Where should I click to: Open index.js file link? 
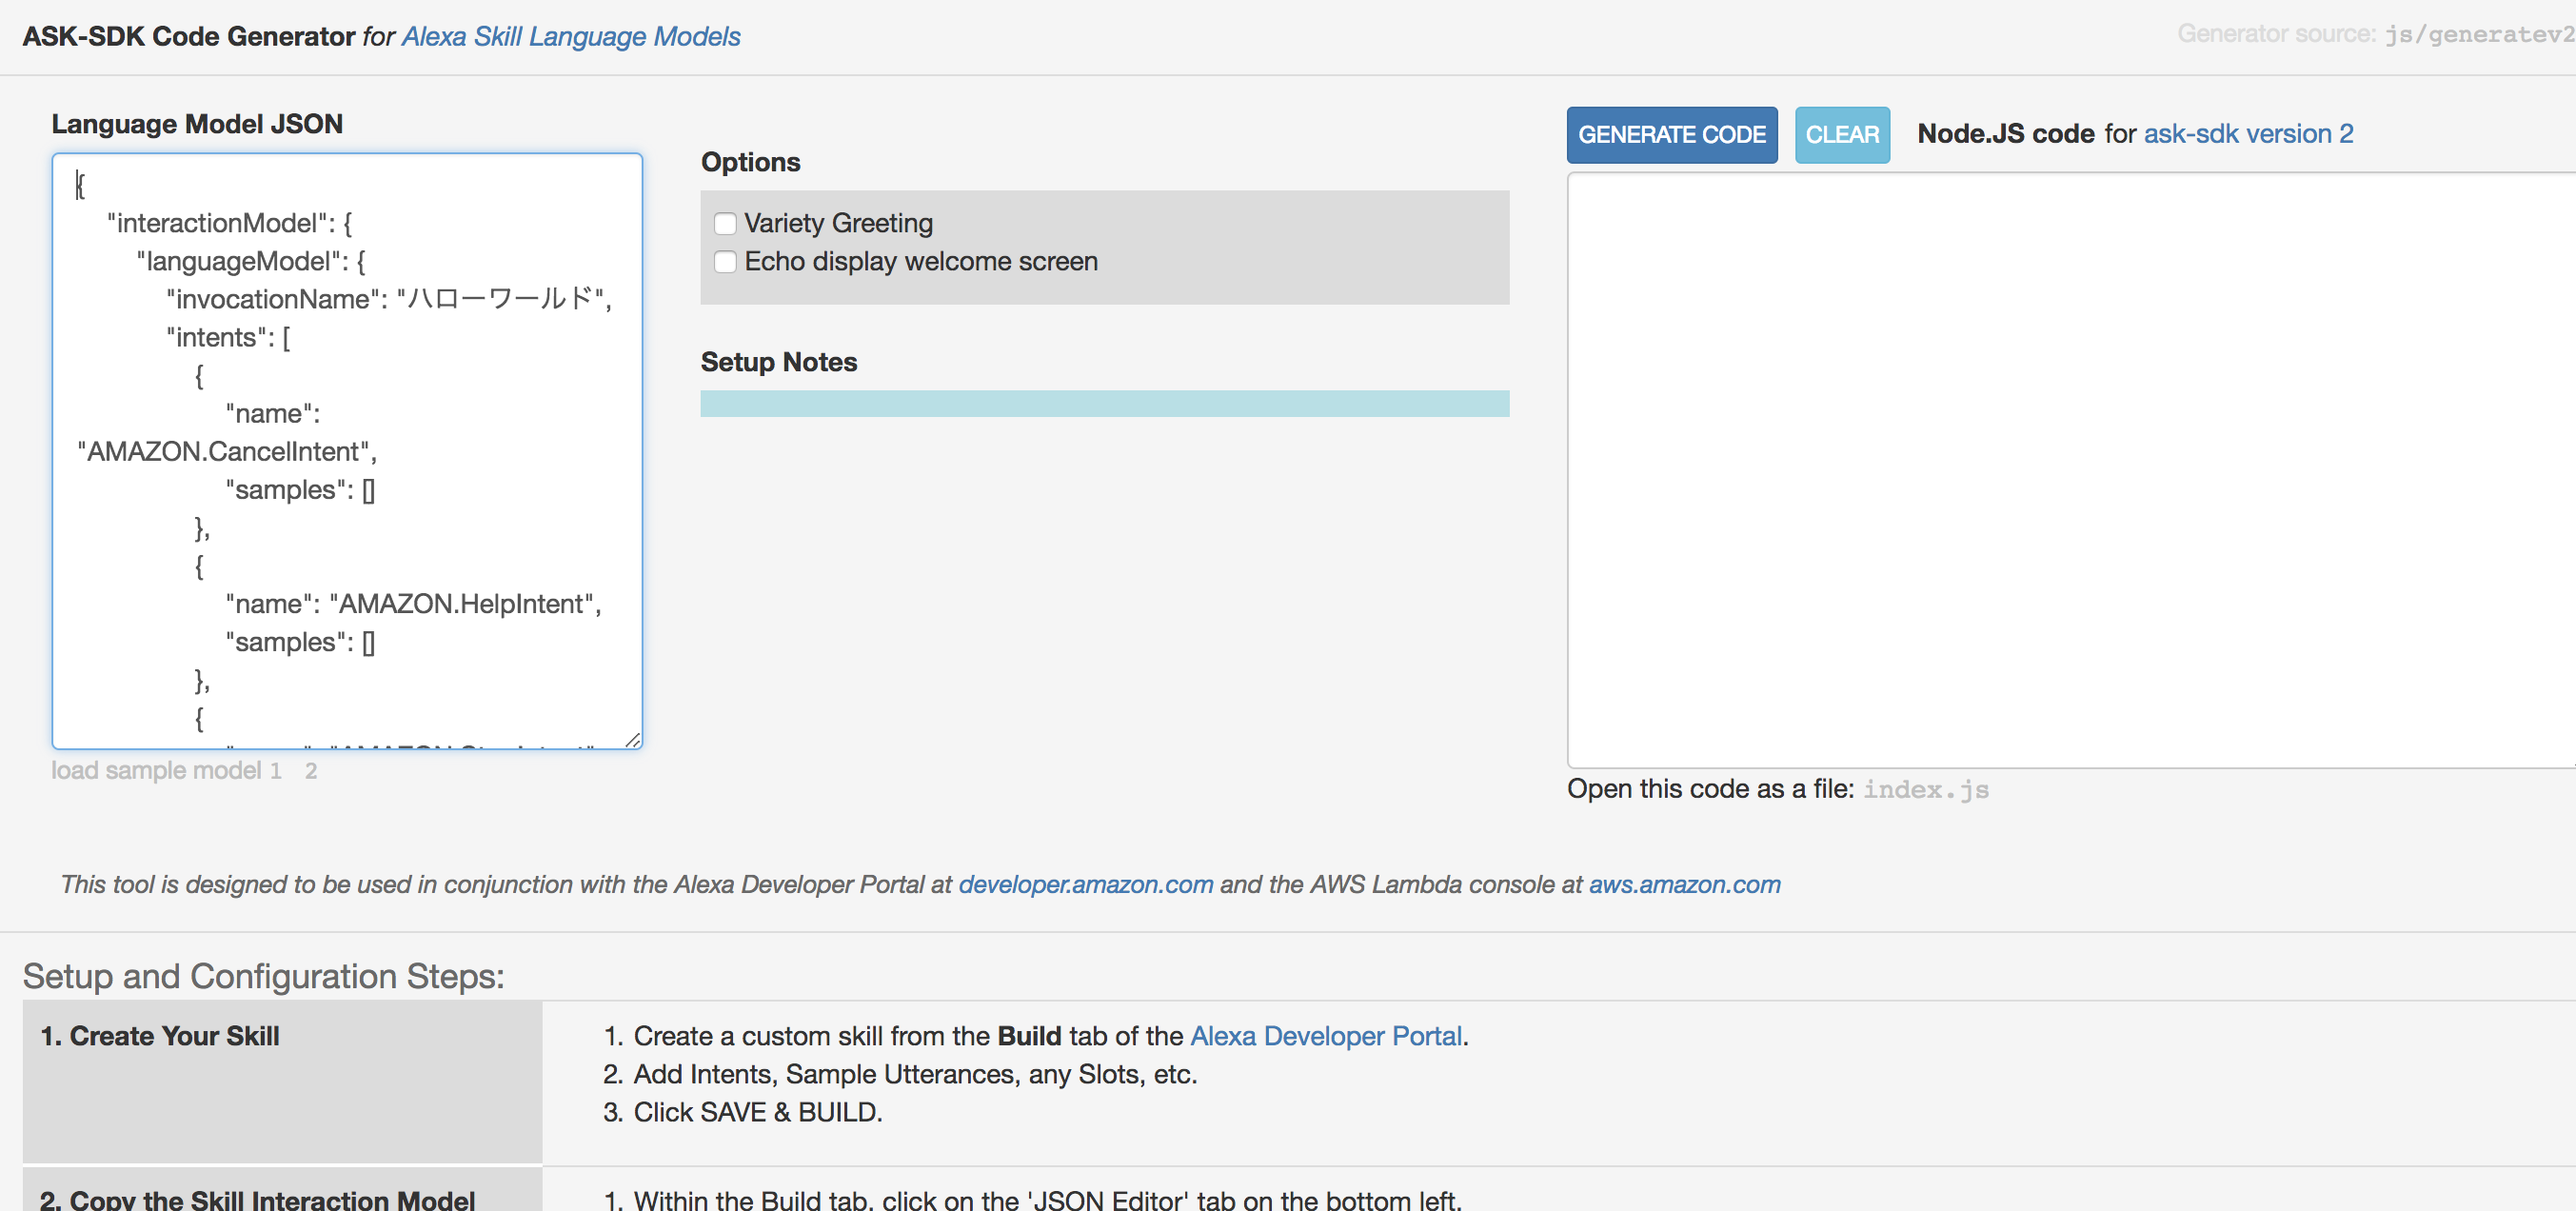click(x=1925, y=790)
